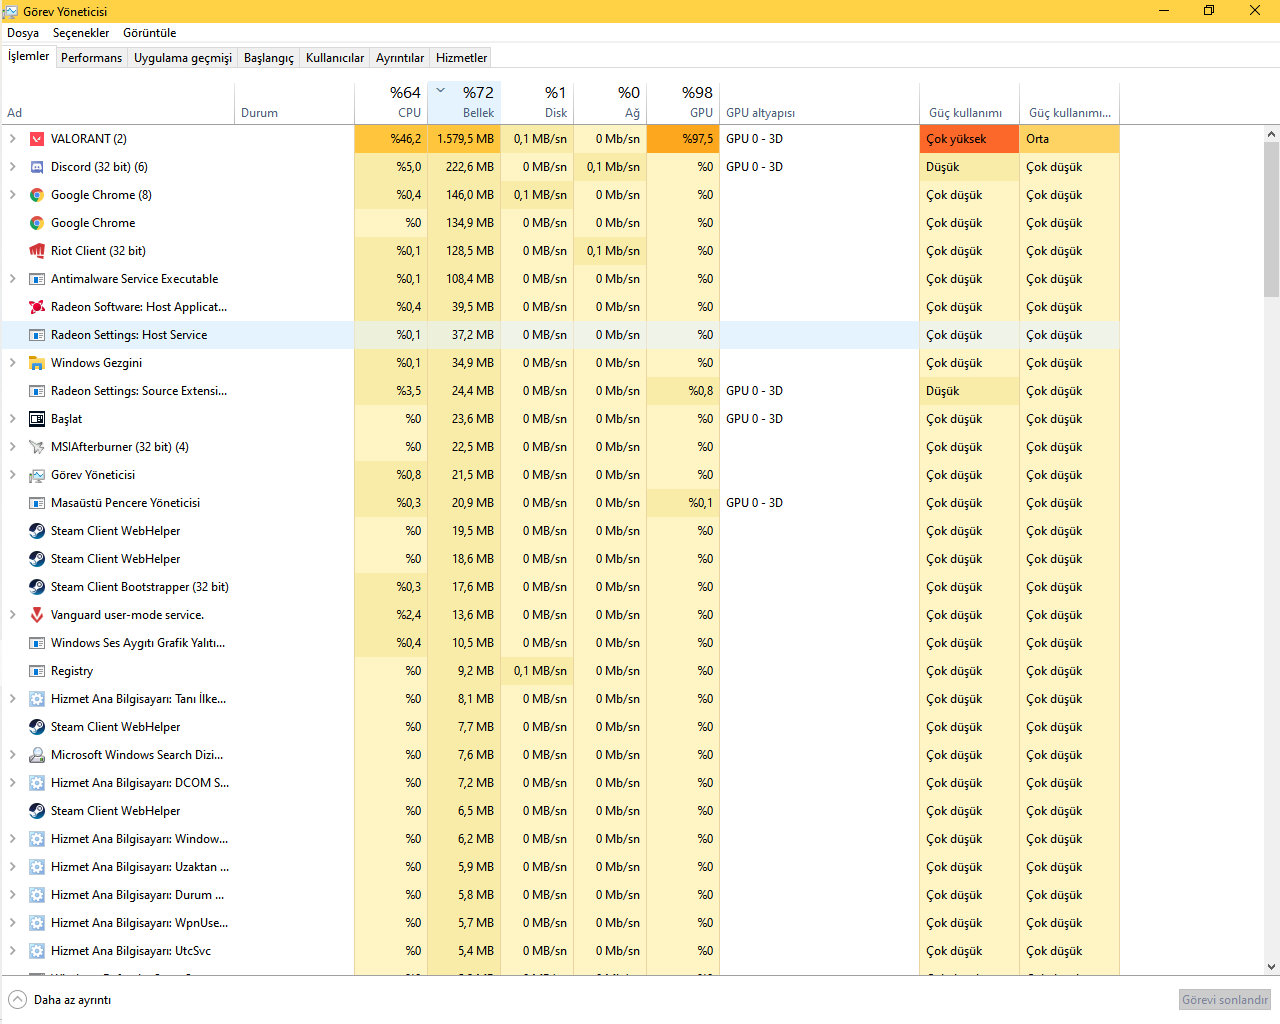Expand the Google Chrome (8) group

[x=12, y=195]
